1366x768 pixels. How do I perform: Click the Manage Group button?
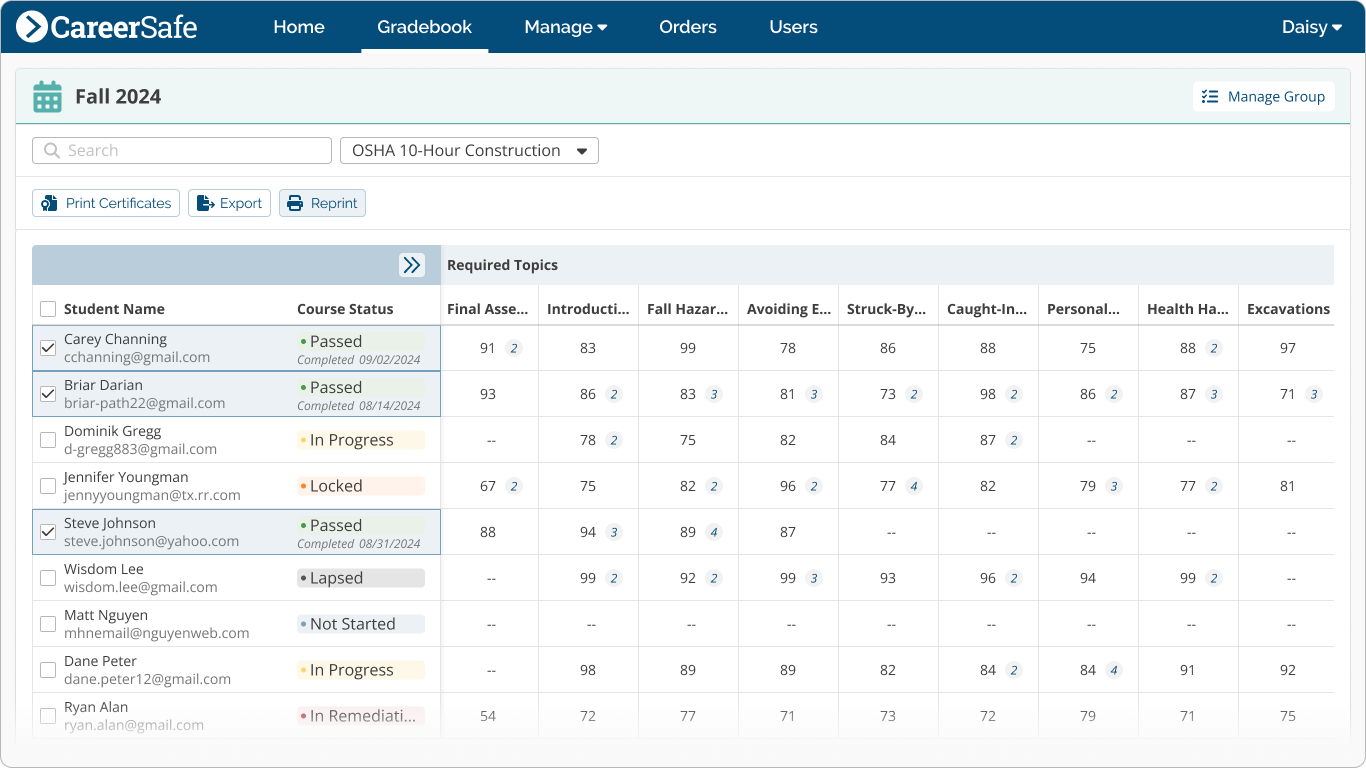point(1263,96)
